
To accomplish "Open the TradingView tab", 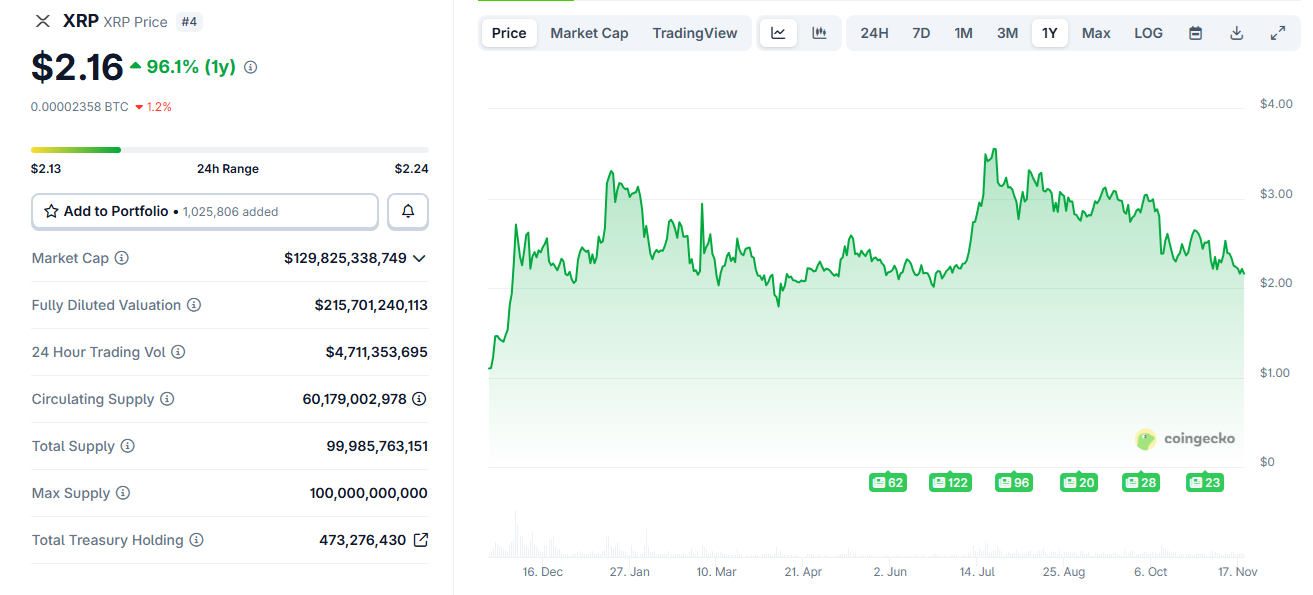I will (x=695, y=32).
